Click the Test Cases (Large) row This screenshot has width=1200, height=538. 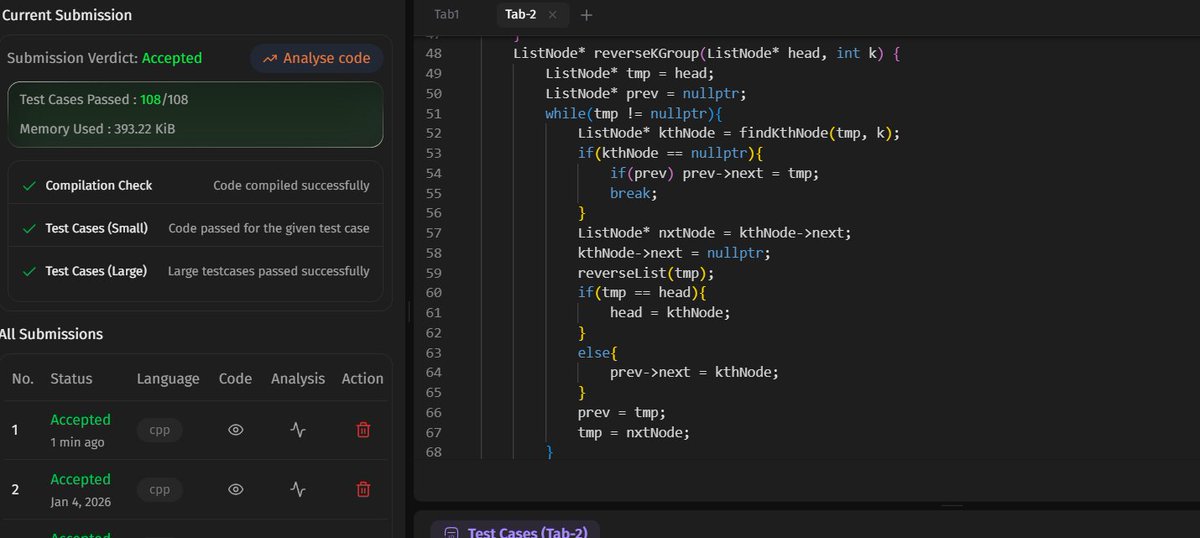tap(196, 271)
